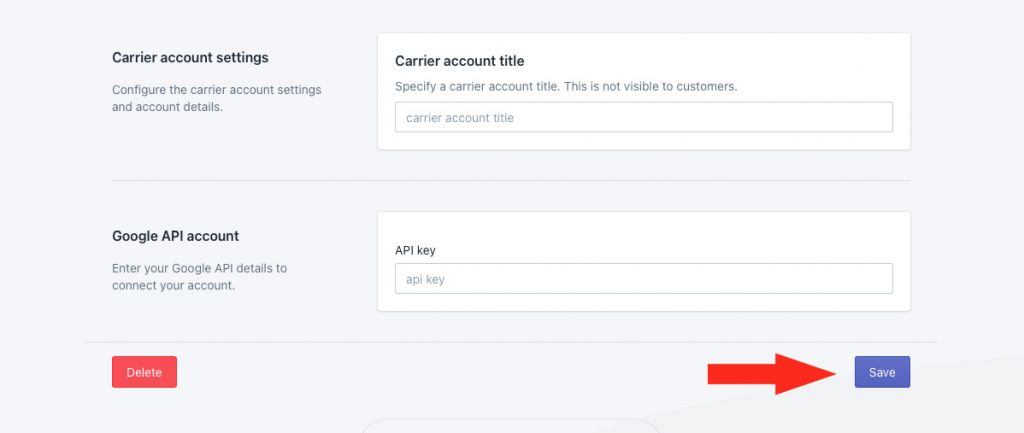Viewport: 1024px width, 433px height.
Task: Click the divider line between the two sections
Action: 511,180
